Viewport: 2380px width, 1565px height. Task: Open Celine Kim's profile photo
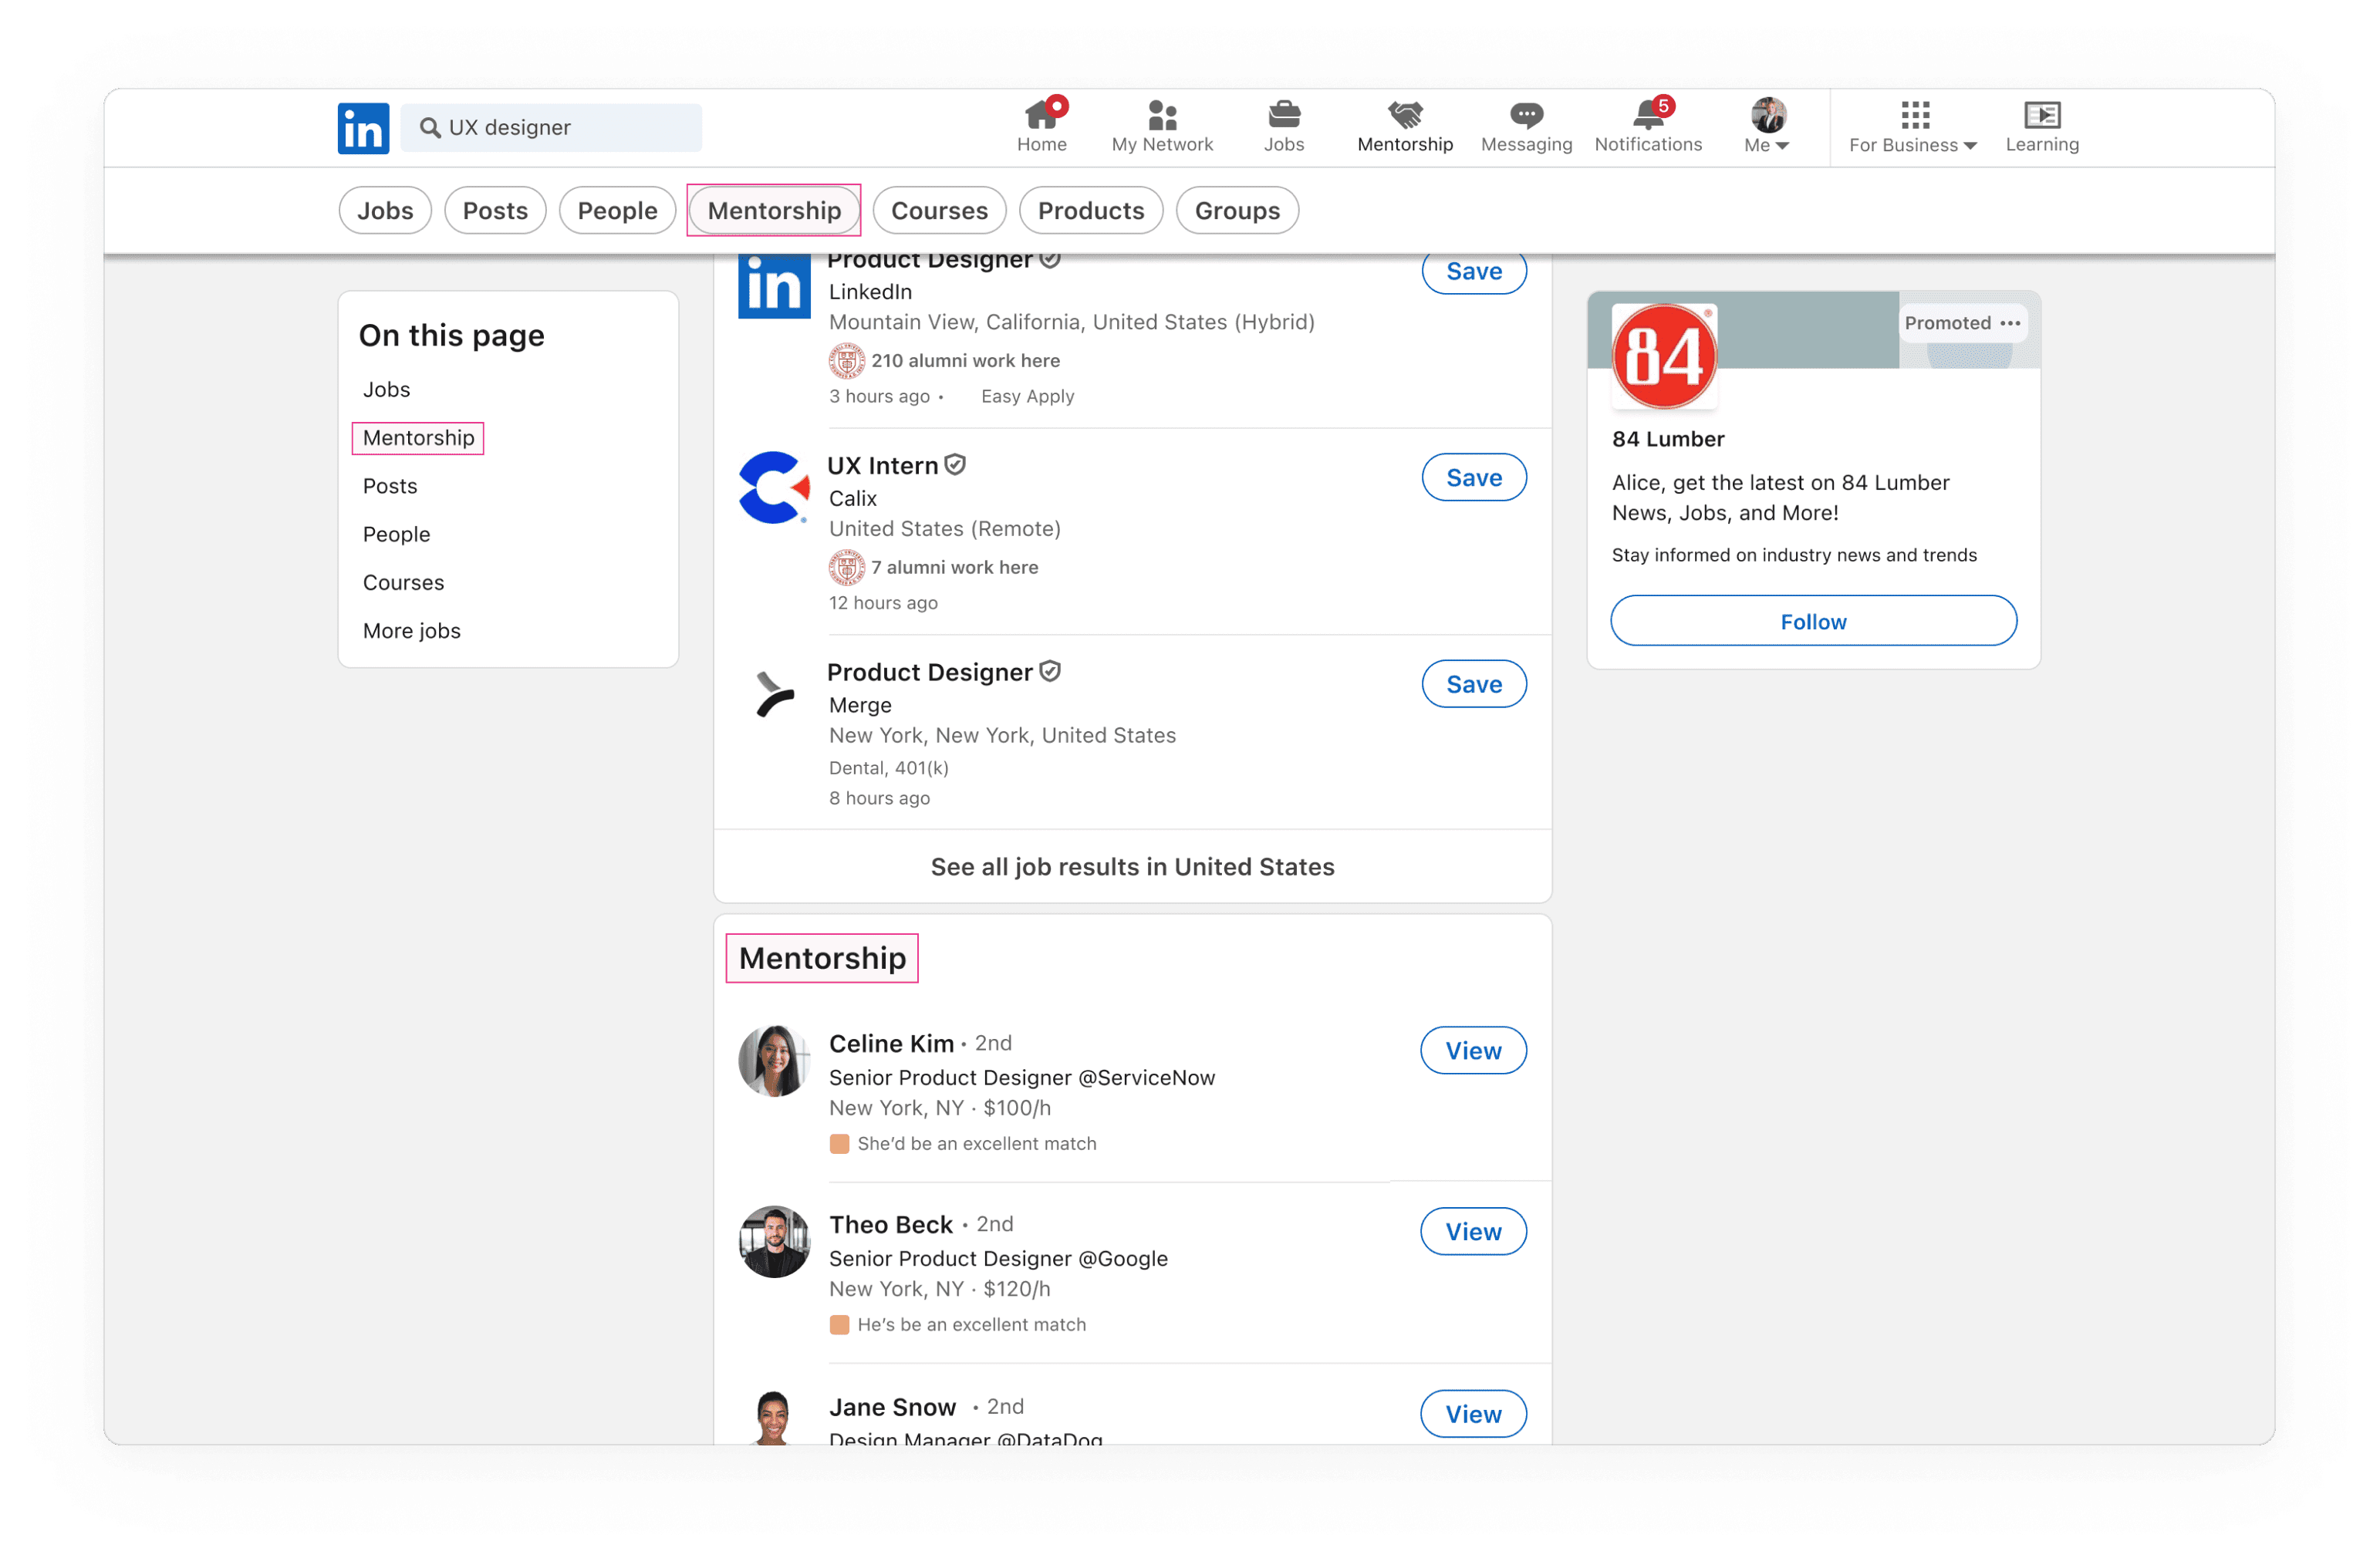pos(774,1061)
